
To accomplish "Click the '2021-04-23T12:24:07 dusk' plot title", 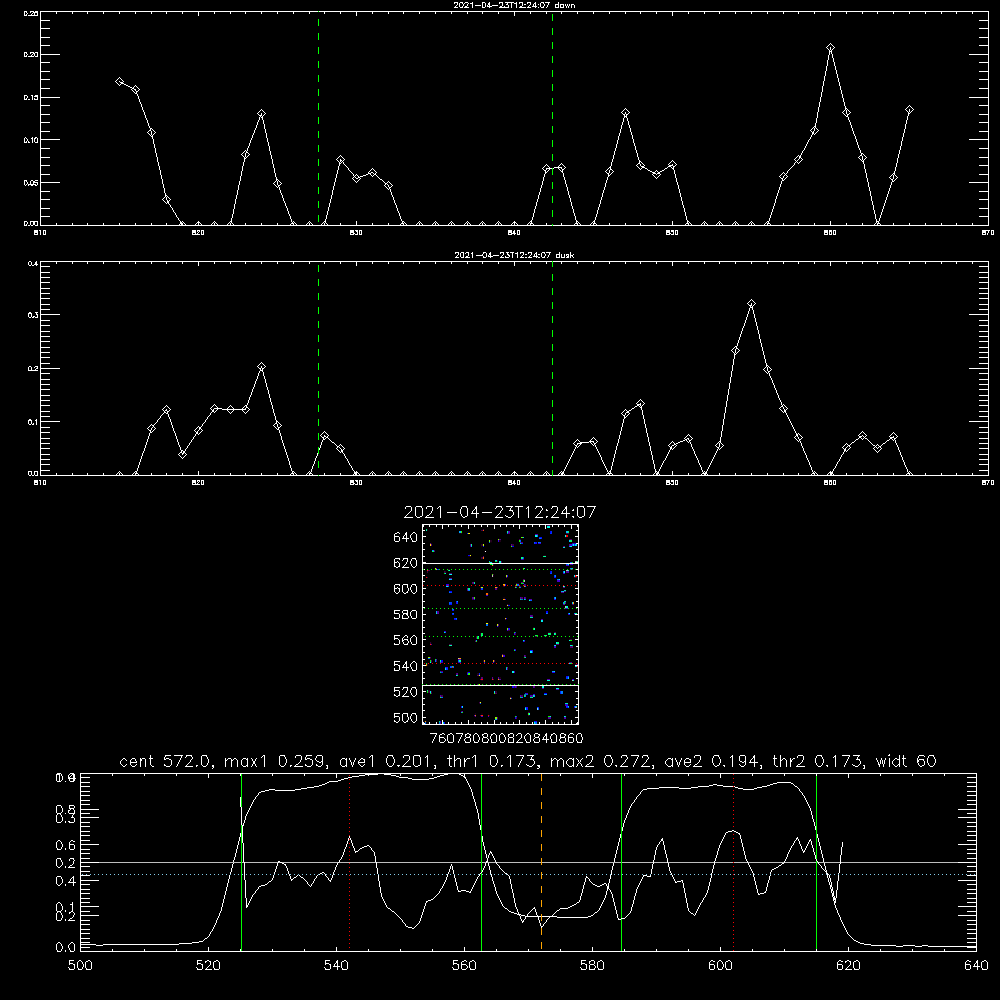I will (x=514, y=255).
